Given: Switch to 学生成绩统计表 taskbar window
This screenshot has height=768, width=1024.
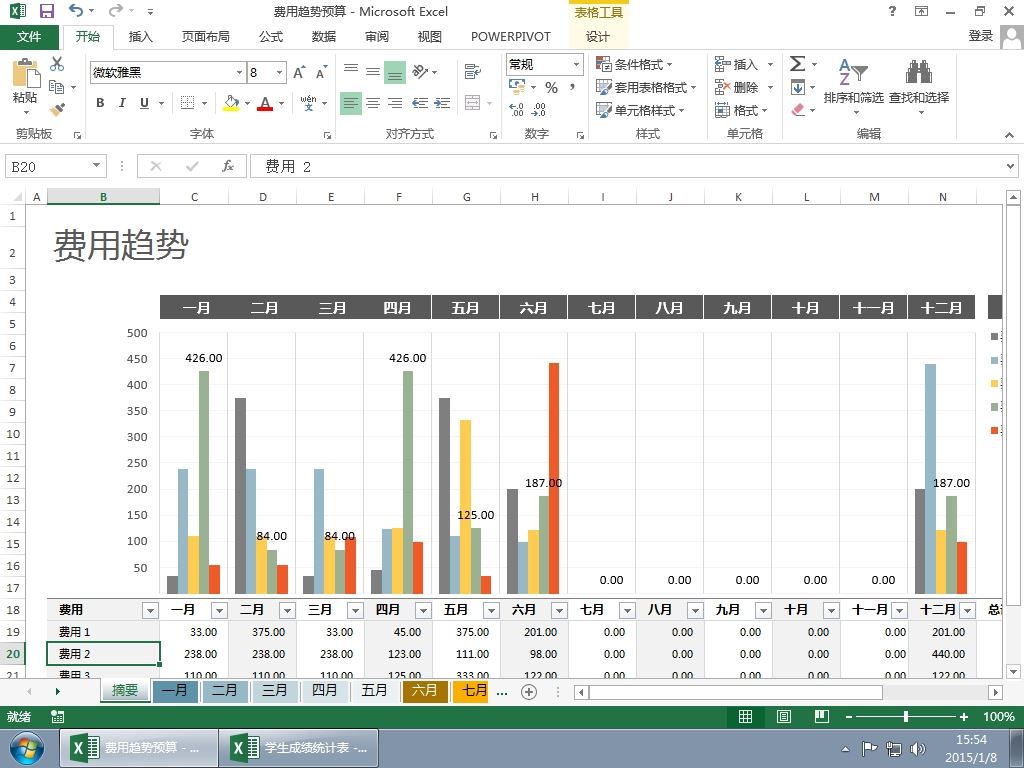Looking at the screenshot, I should [299, 748].
